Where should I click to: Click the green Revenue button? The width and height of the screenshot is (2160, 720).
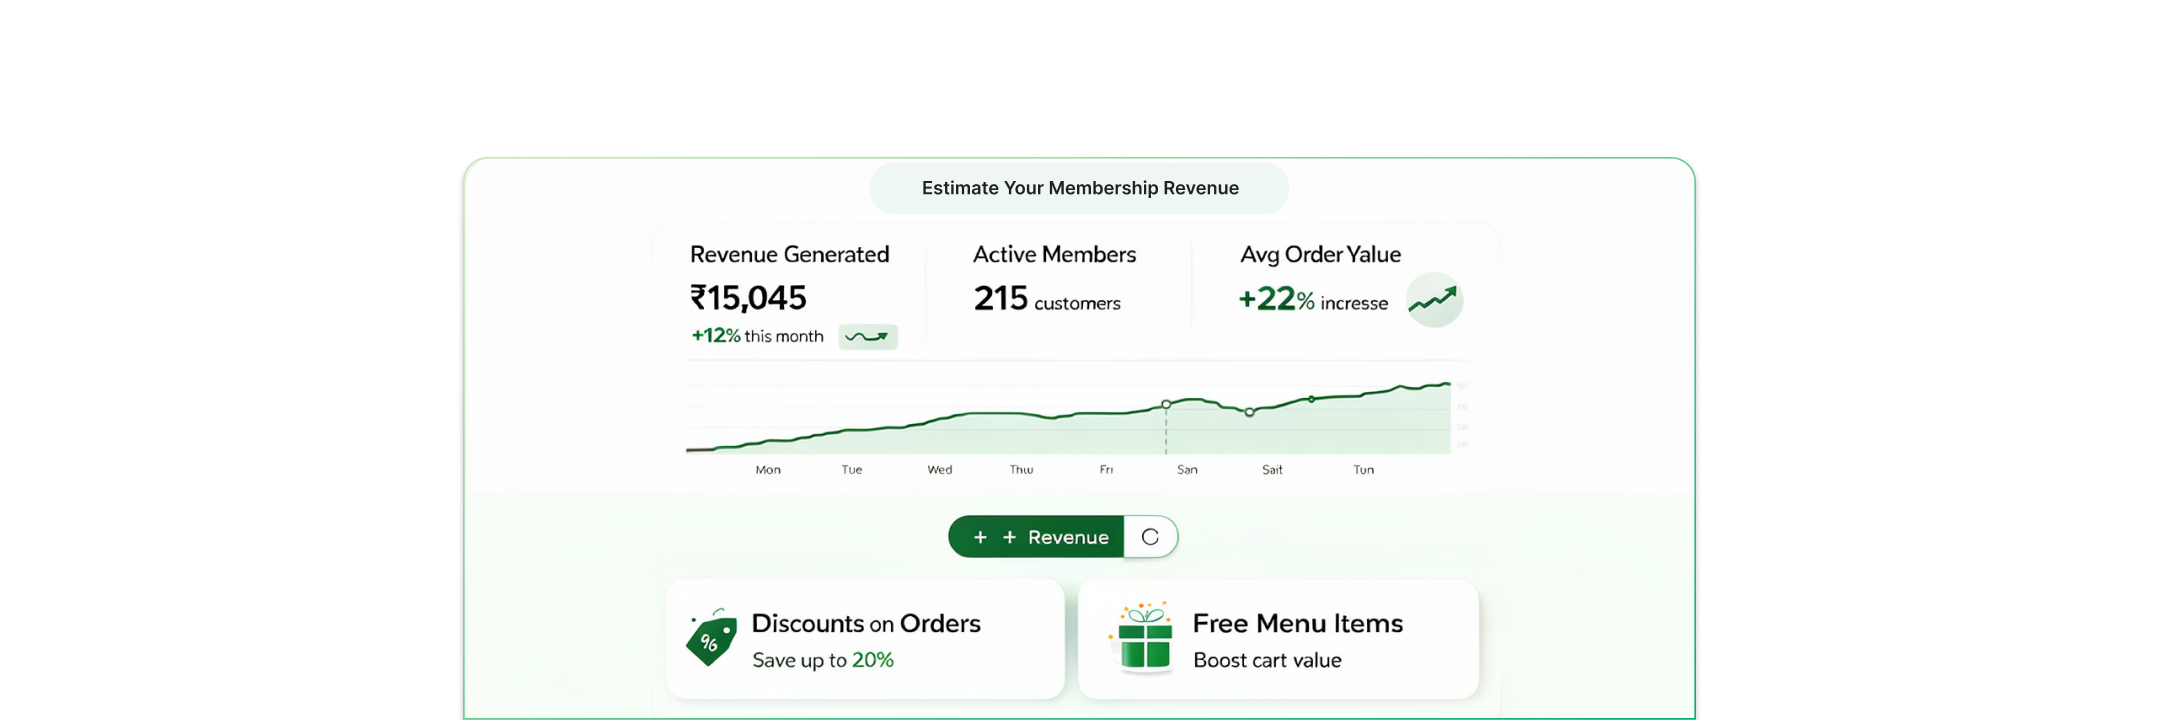[x=1037, y=537]
